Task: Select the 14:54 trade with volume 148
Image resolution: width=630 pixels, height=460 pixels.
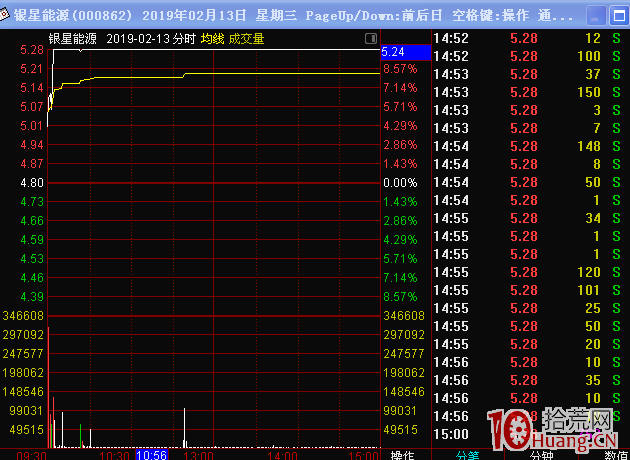Action: 531,146
